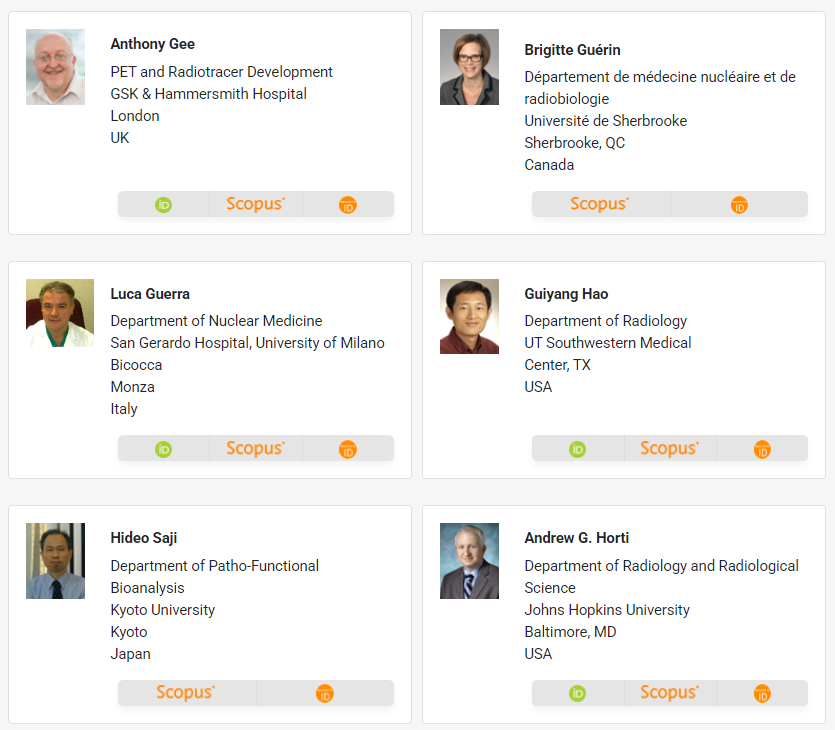Select the Hideo Saji name heading

point(144,538)
